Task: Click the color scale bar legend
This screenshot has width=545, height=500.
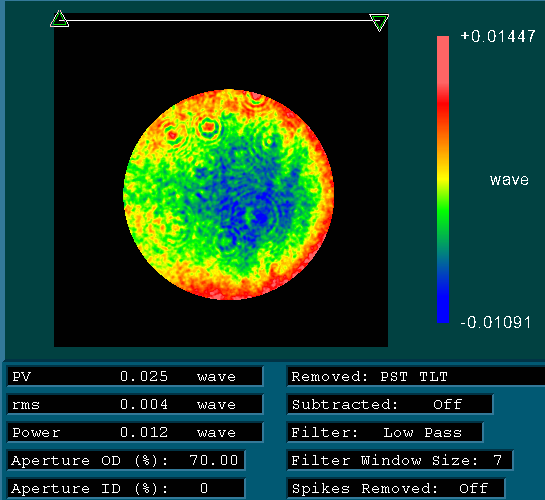Action: (443, 179)
